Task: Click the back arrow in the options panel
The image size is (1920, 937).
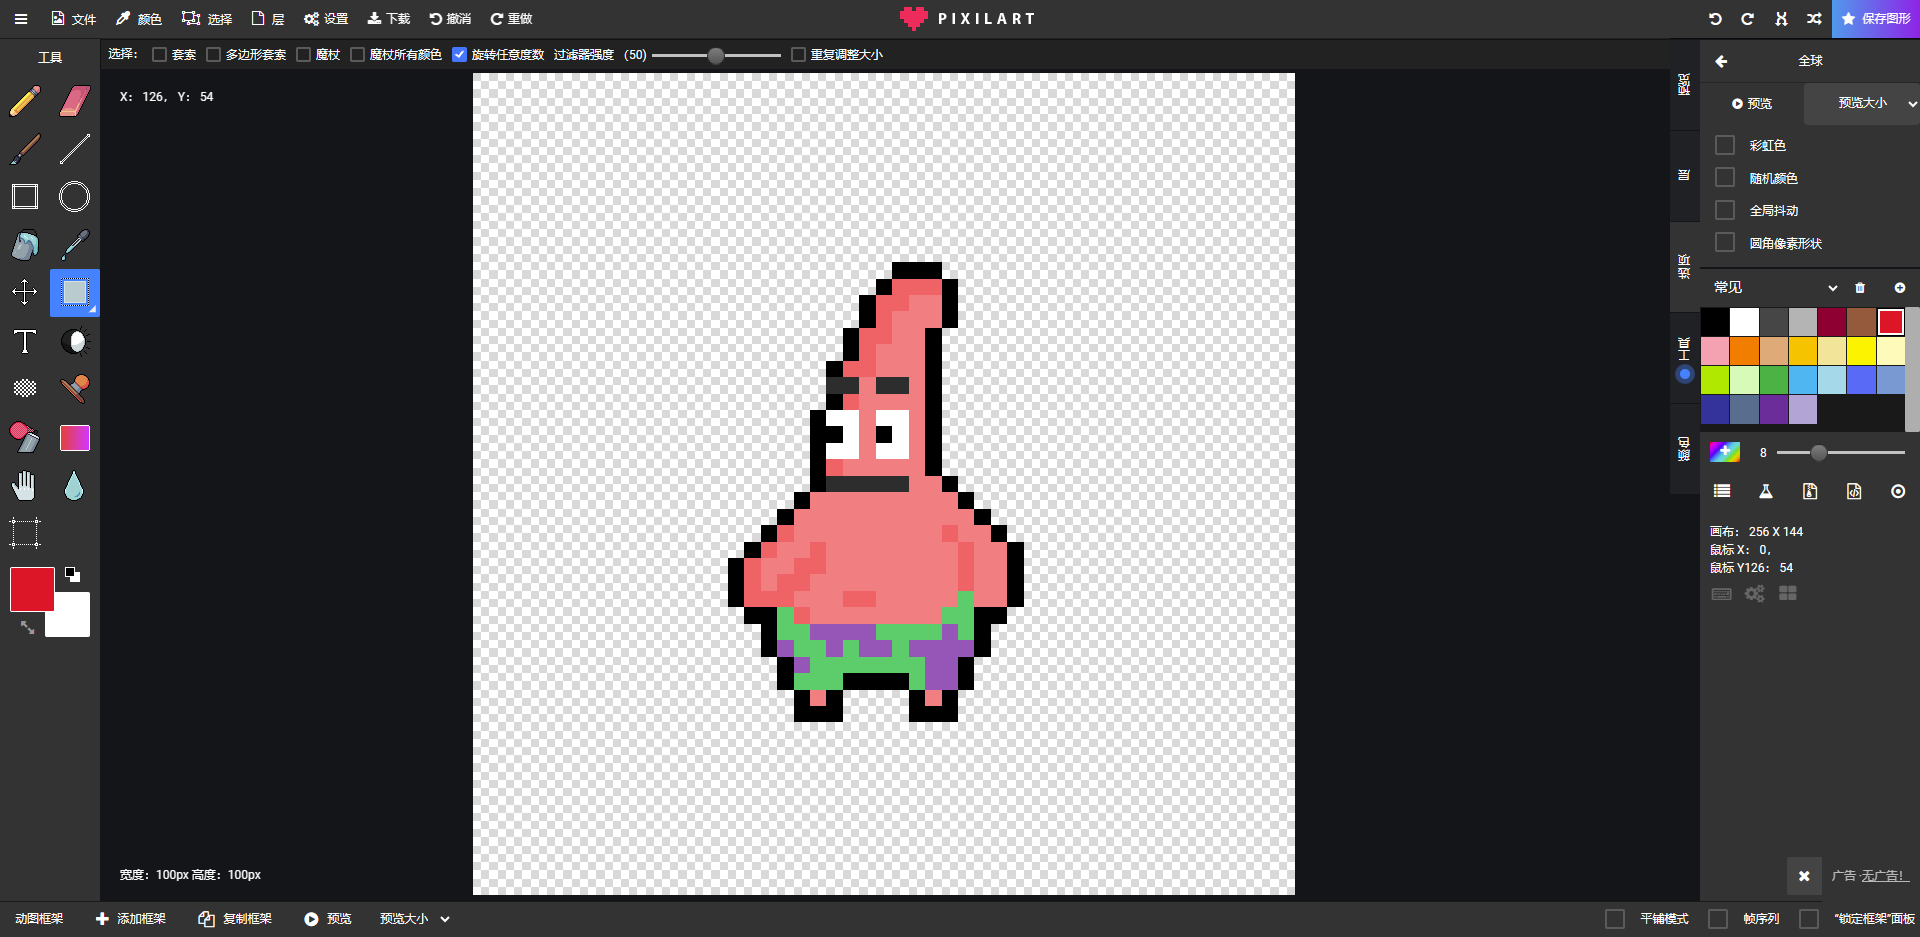Action: click(1721, 61)
